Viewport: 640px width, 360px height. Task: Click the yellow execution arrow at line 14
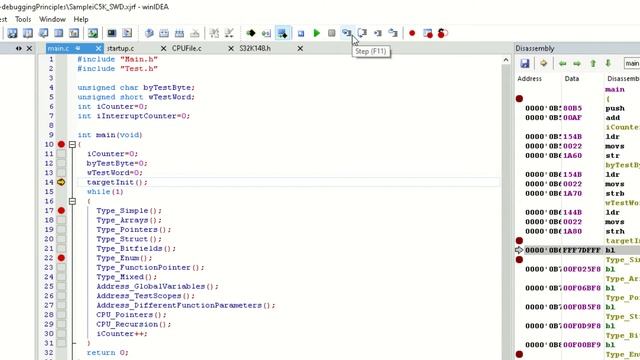(61, 182)
